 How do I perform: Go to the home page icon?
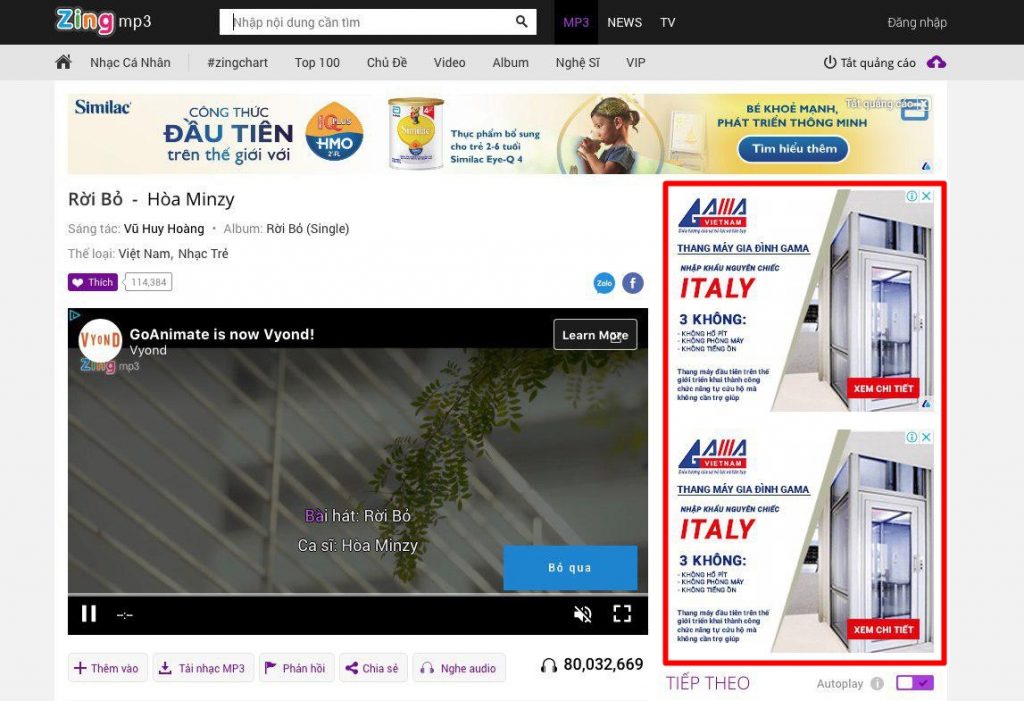(63, 62)
